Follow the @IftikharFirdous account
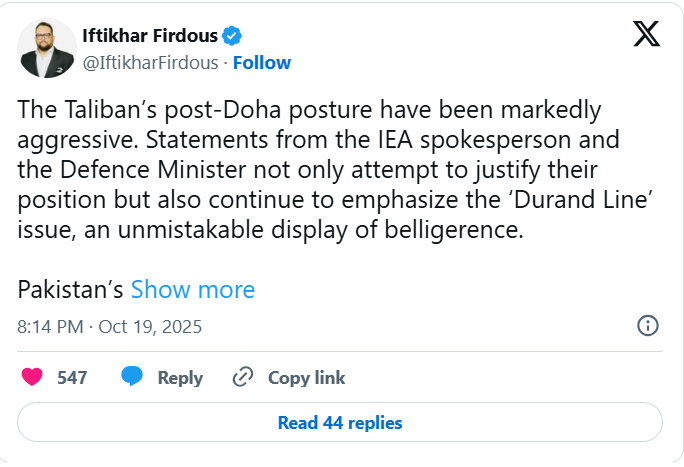Screen dimensions: 684x467 coord(261,62)
